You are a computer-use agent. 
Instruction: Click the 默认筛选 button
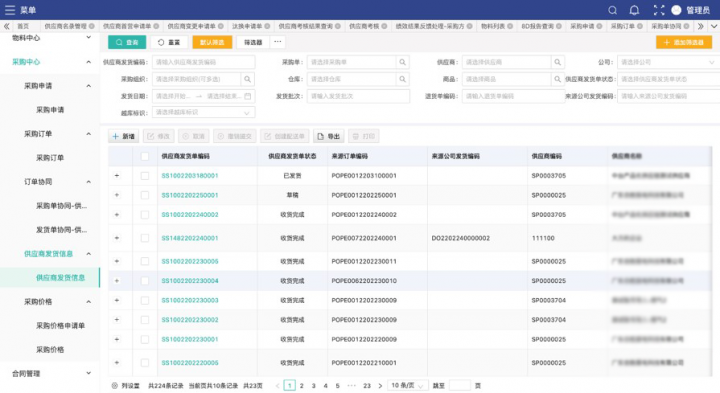pyautogui.click(x=212, y=42)
